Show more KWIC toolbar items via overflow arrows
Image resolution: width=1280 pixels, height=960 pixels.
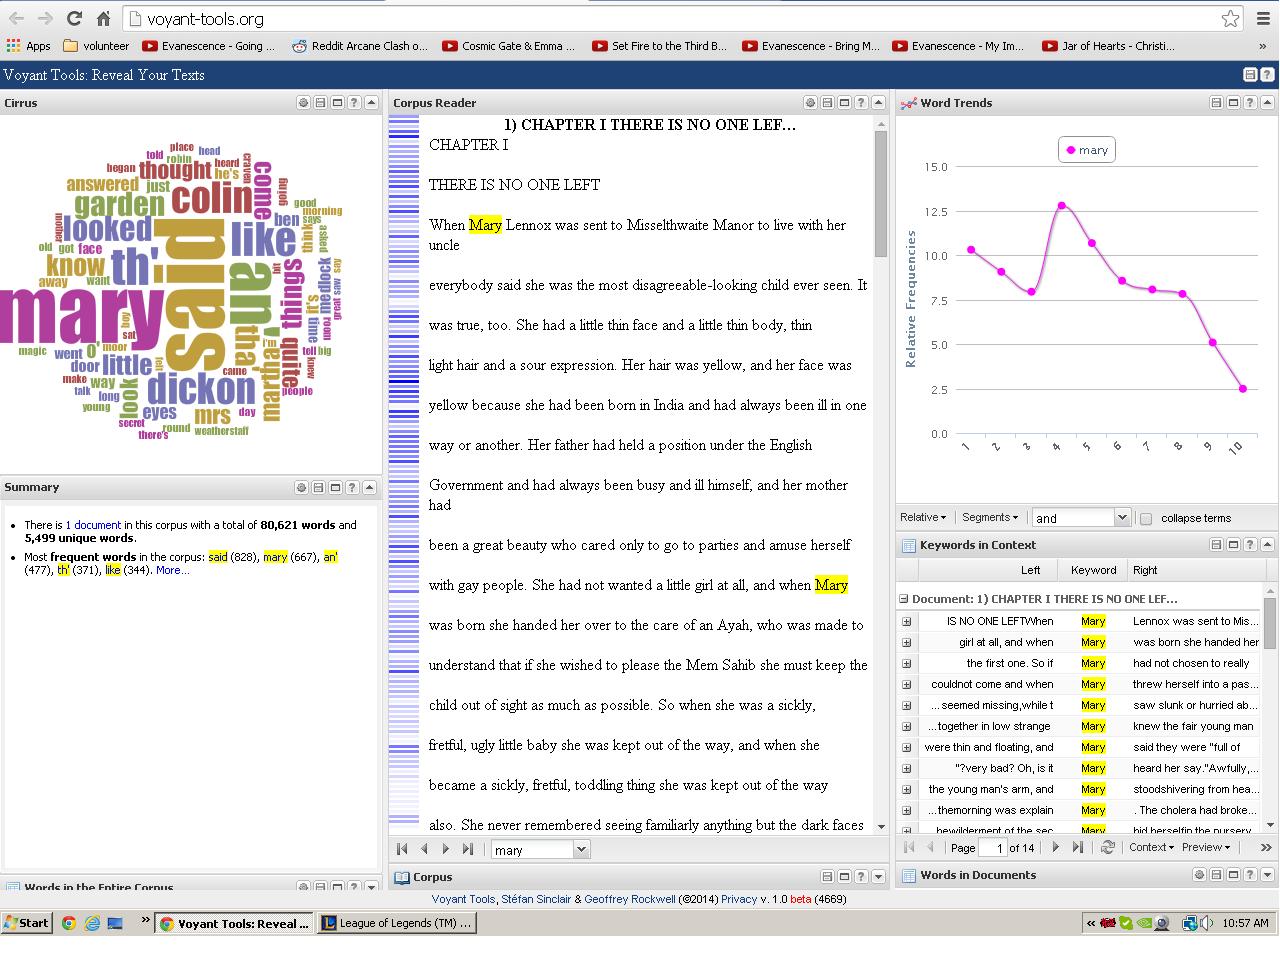1266,847
